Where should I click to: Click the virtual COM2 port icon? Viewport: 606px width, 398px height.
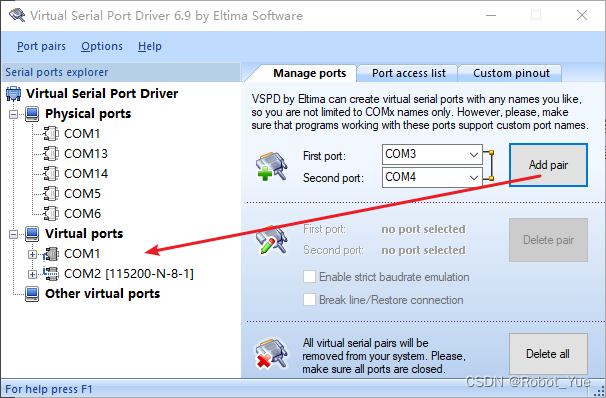click(x=51, y=274)
